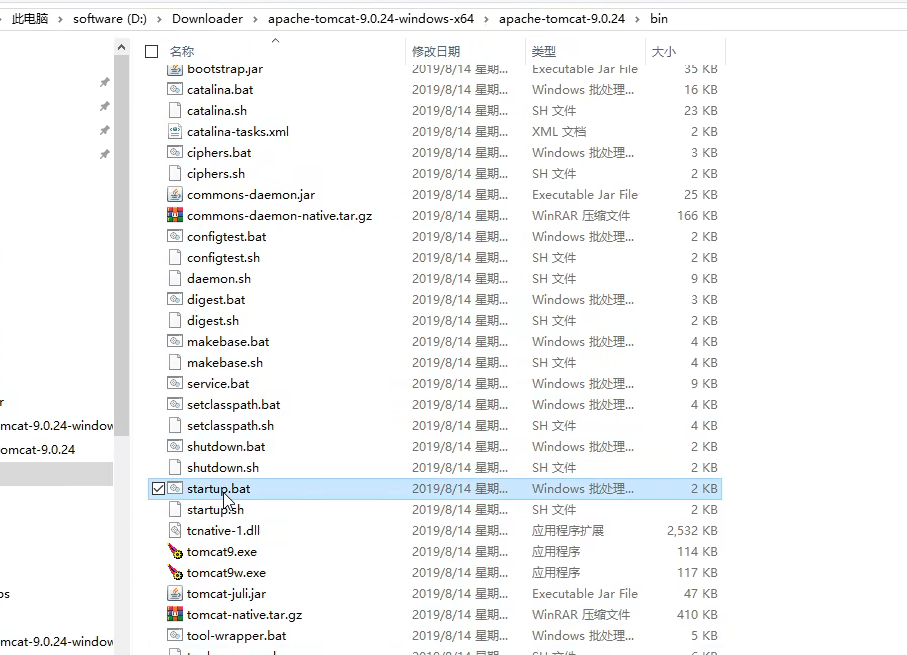
Task: Expand the dropdown after apache-tomcat-9.0.24-windows-x64
Action: (486, 19)
